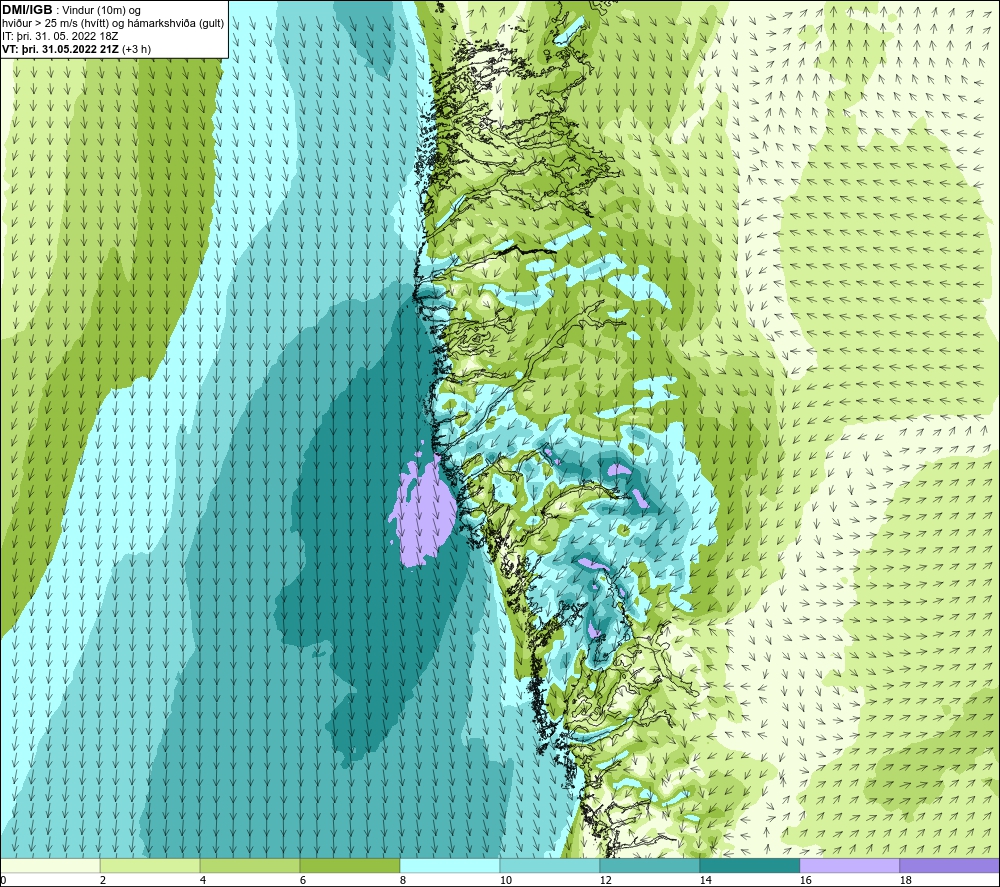Select the 16–18 m/s light purple legend swatch
Image resolution: width=1000 pixels, height=887 pixels.
coord(849,865)
